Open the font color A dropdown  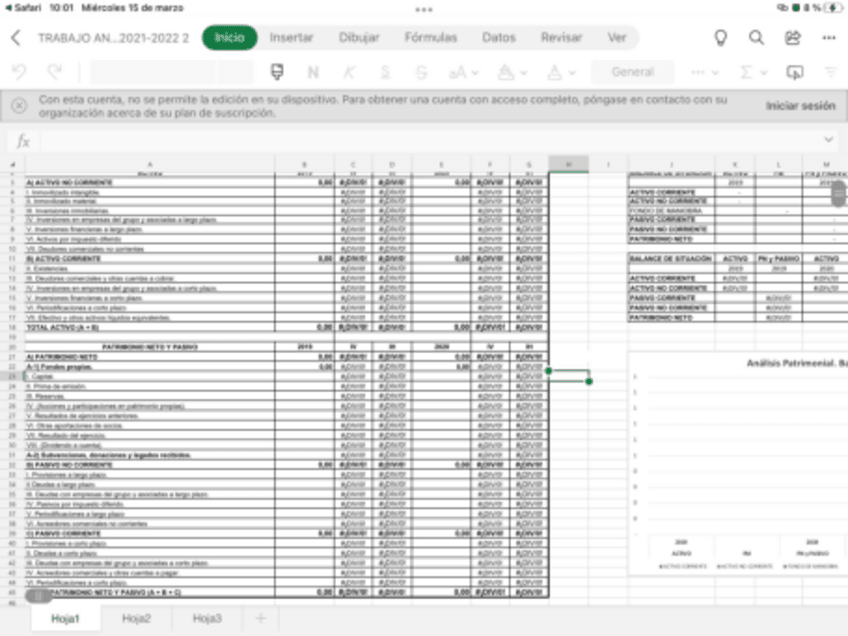tap(561, 72)
